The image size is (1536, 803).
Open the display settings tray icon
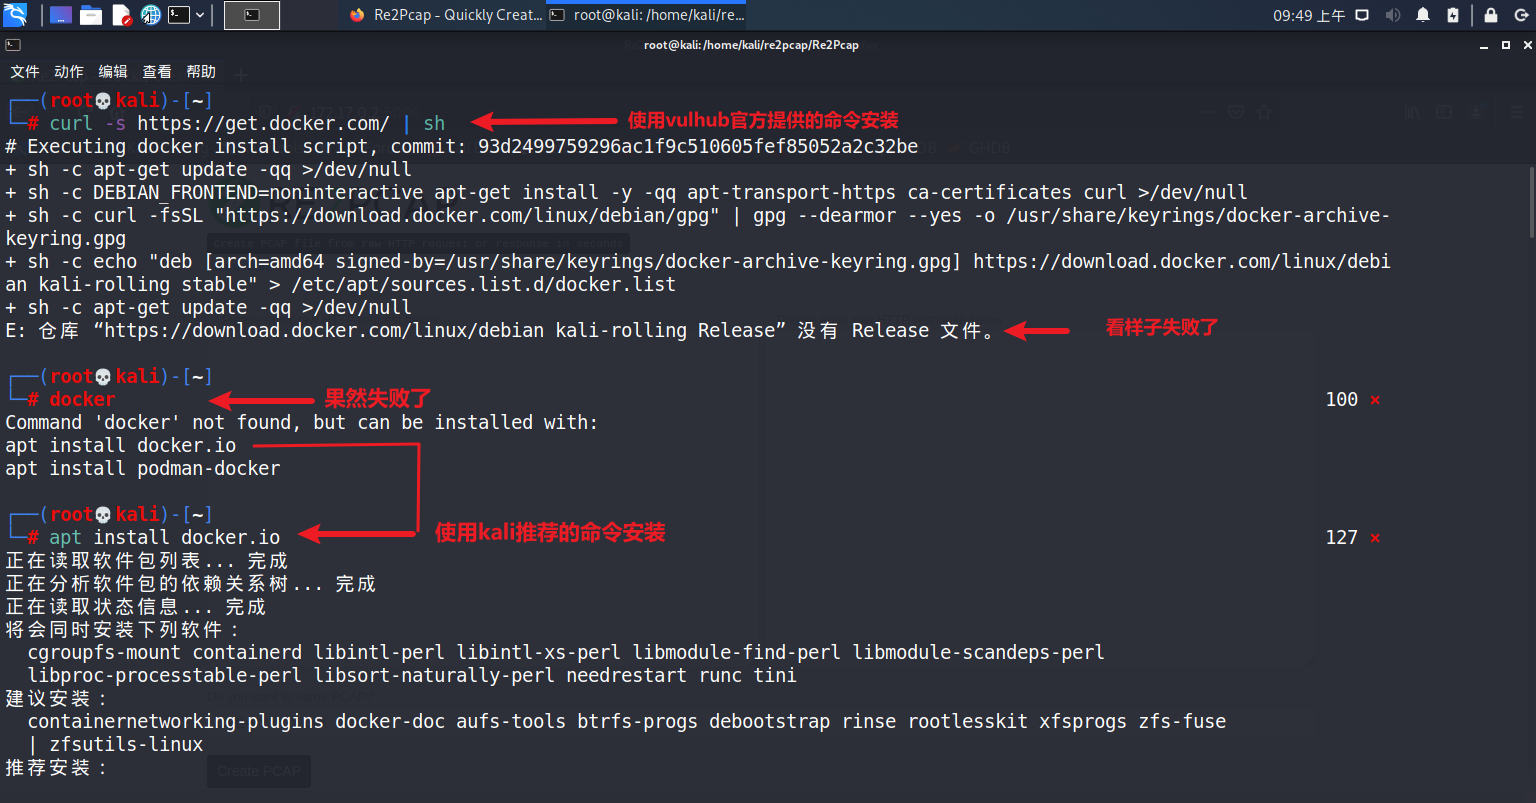coord(1362,15)
